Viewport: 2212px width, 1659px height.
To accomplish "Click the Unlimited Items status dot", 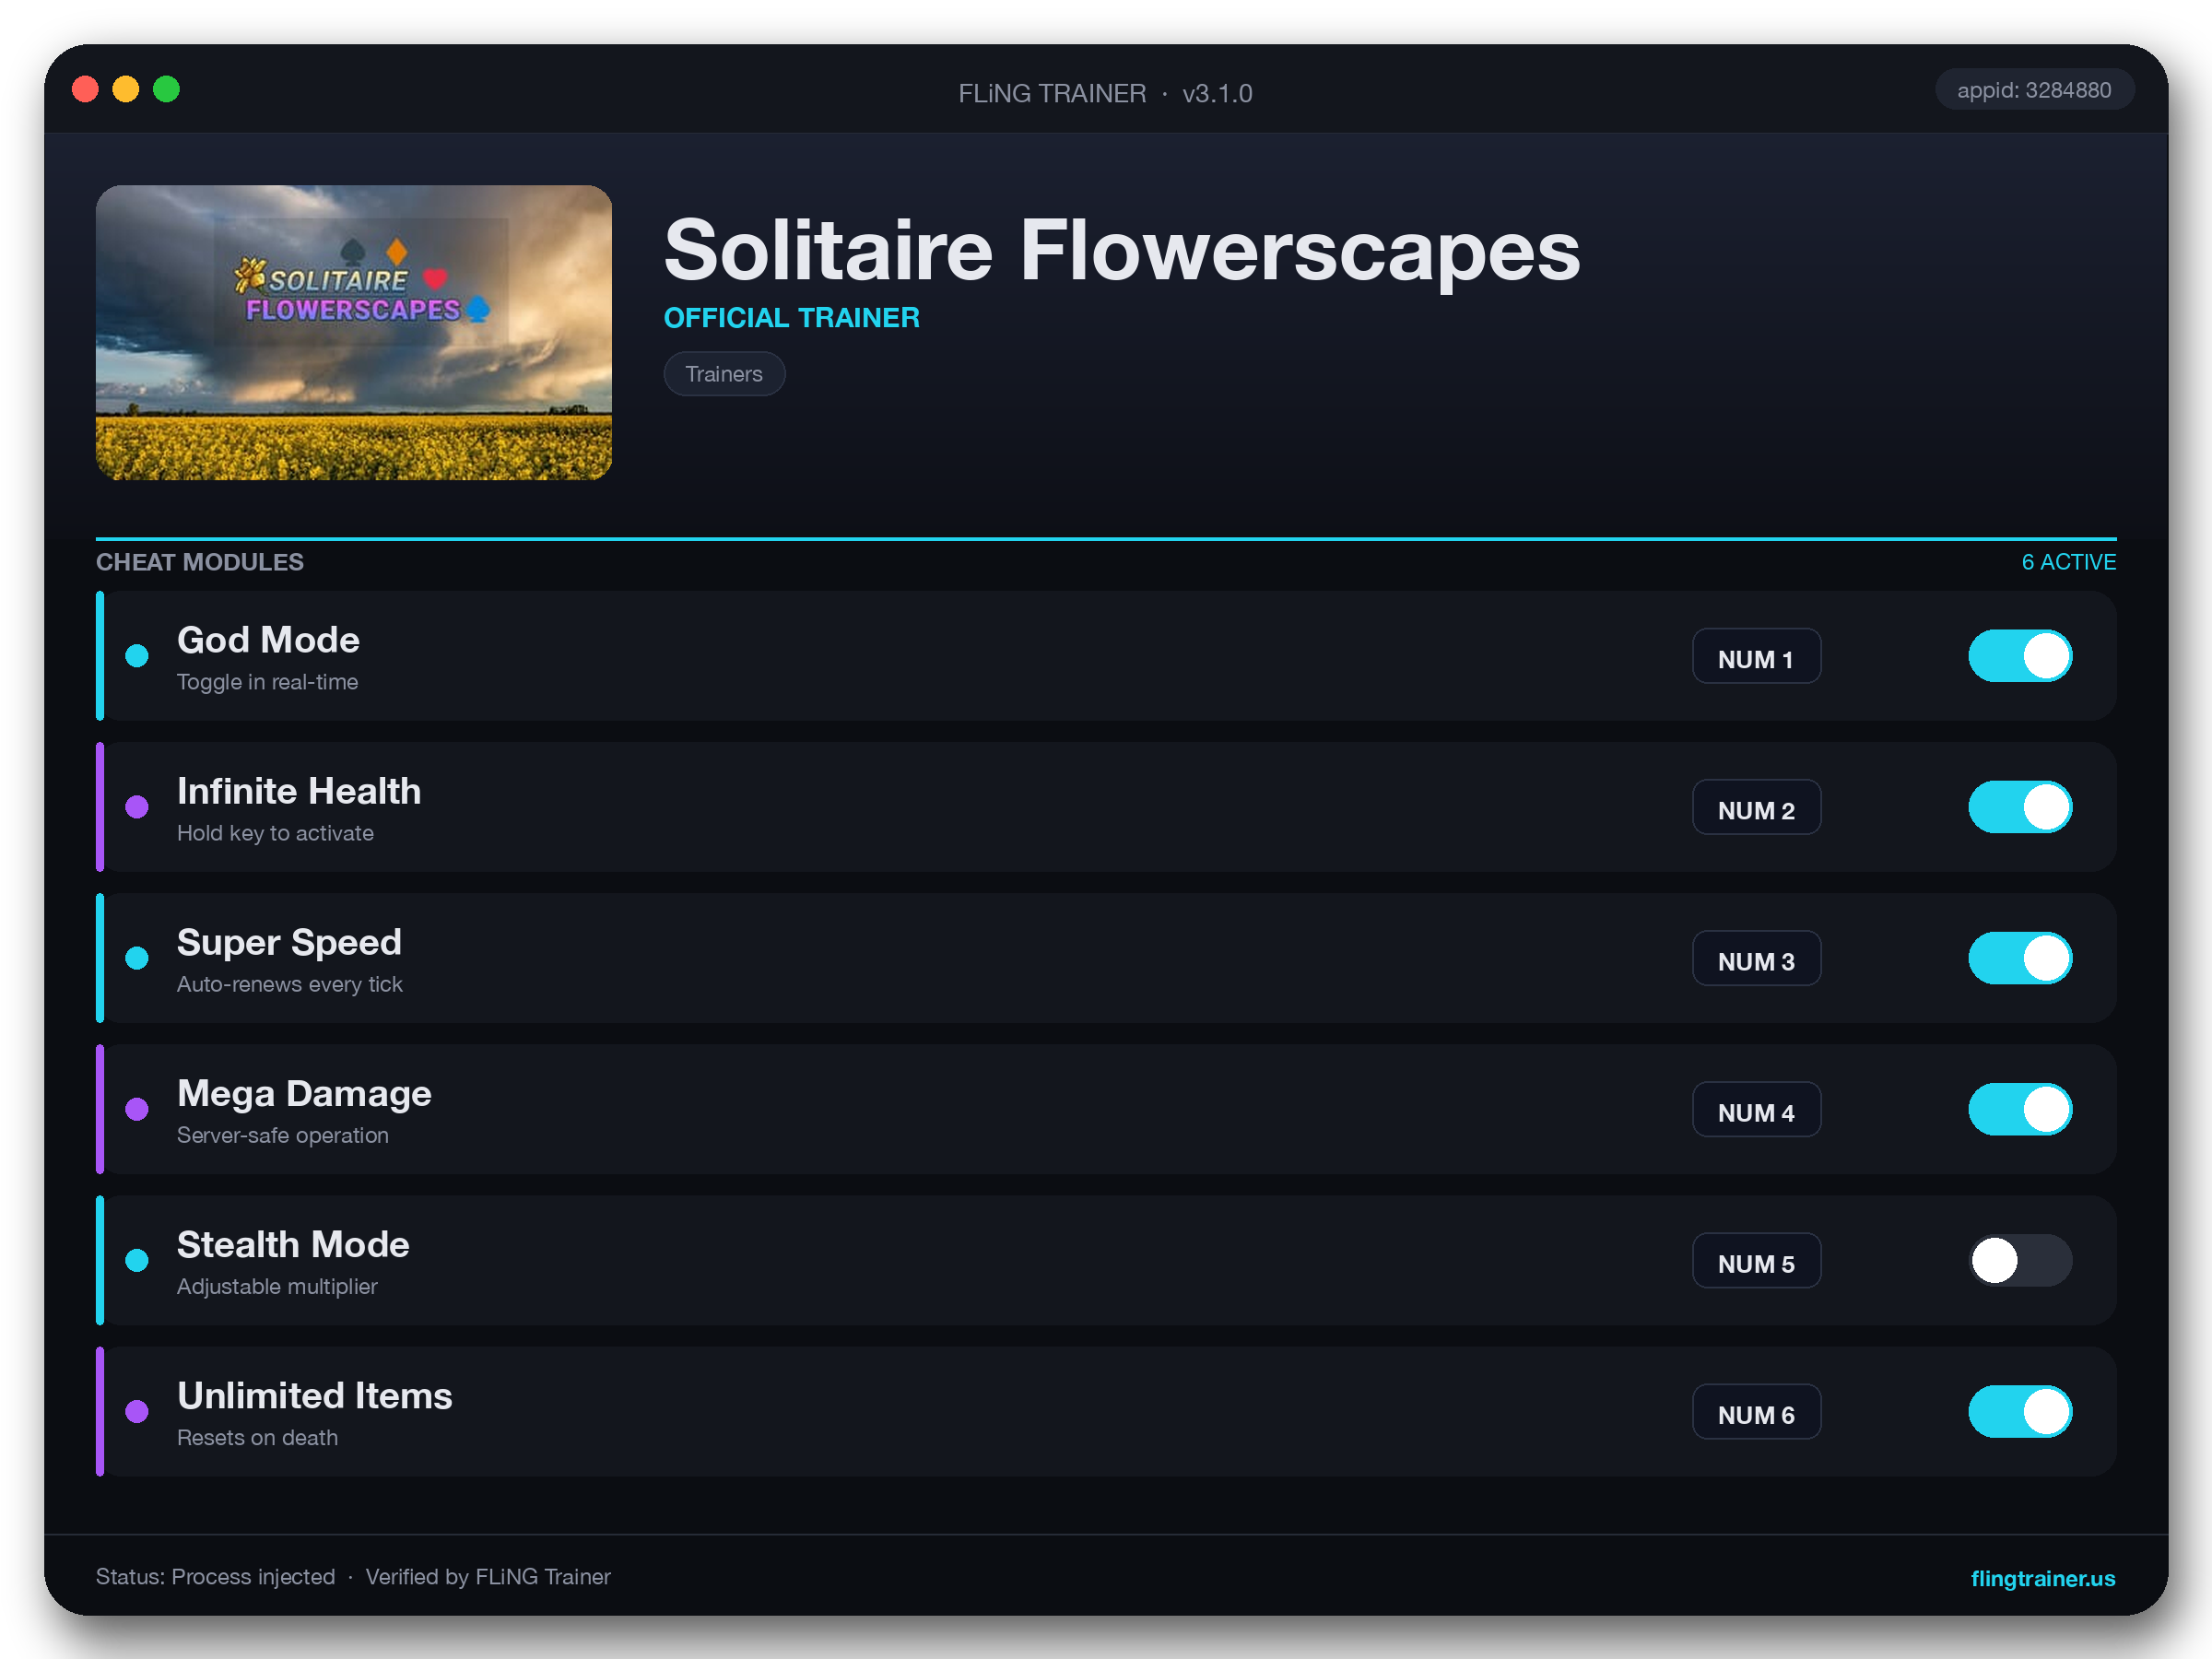I will [x=137, y=1411].
